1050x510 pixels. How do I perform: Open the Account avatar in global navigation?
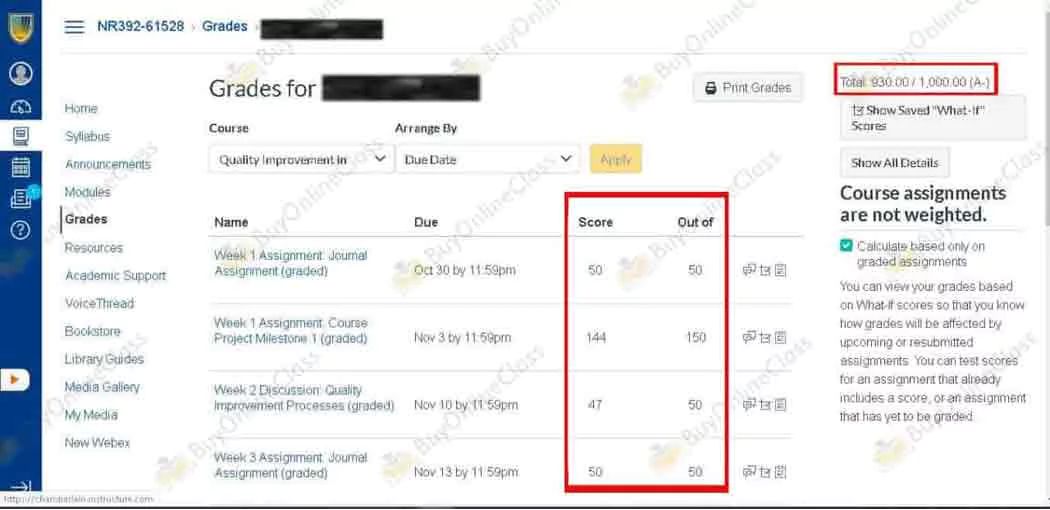coord(21,74)
